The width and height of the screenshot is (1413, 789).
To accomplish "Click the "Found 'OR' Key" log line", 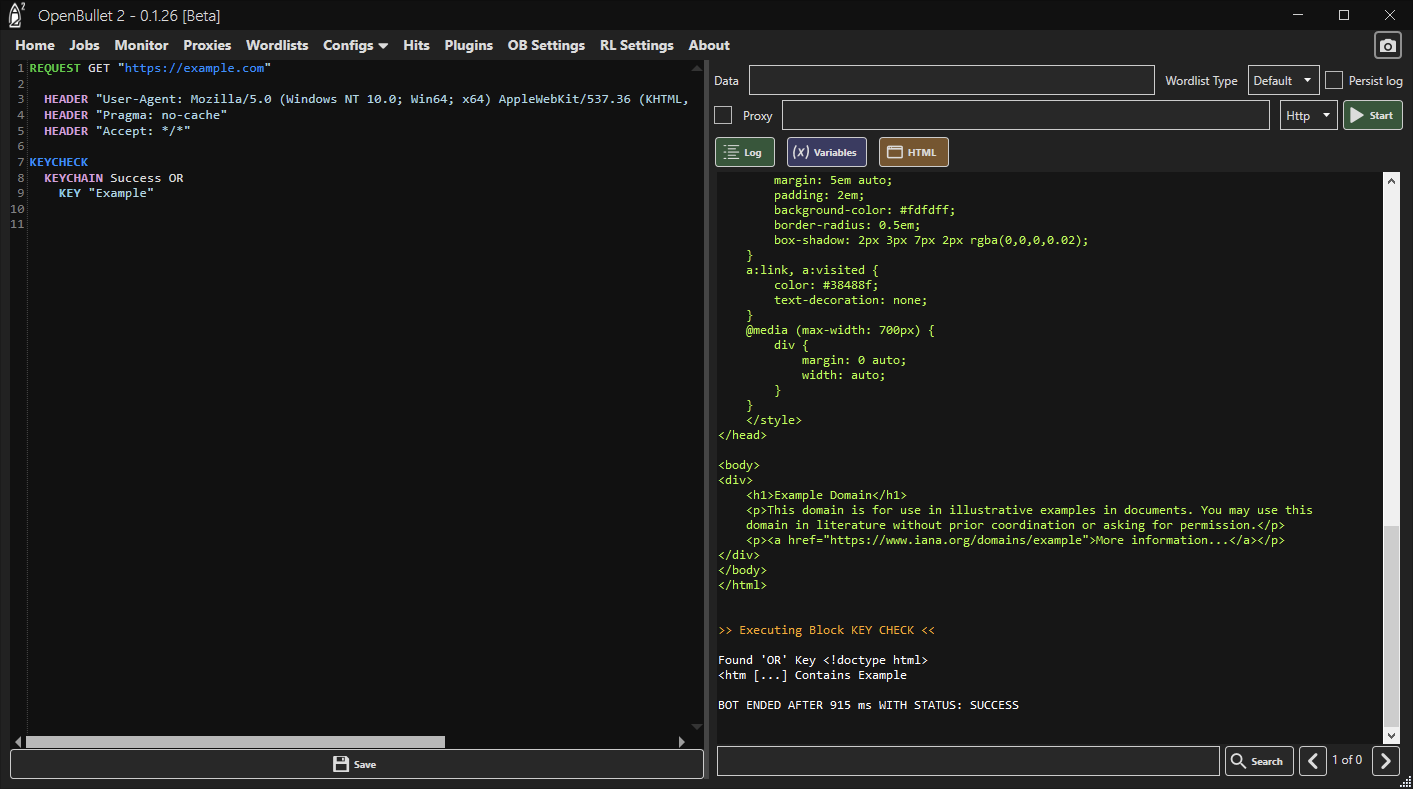I will 823,660.
